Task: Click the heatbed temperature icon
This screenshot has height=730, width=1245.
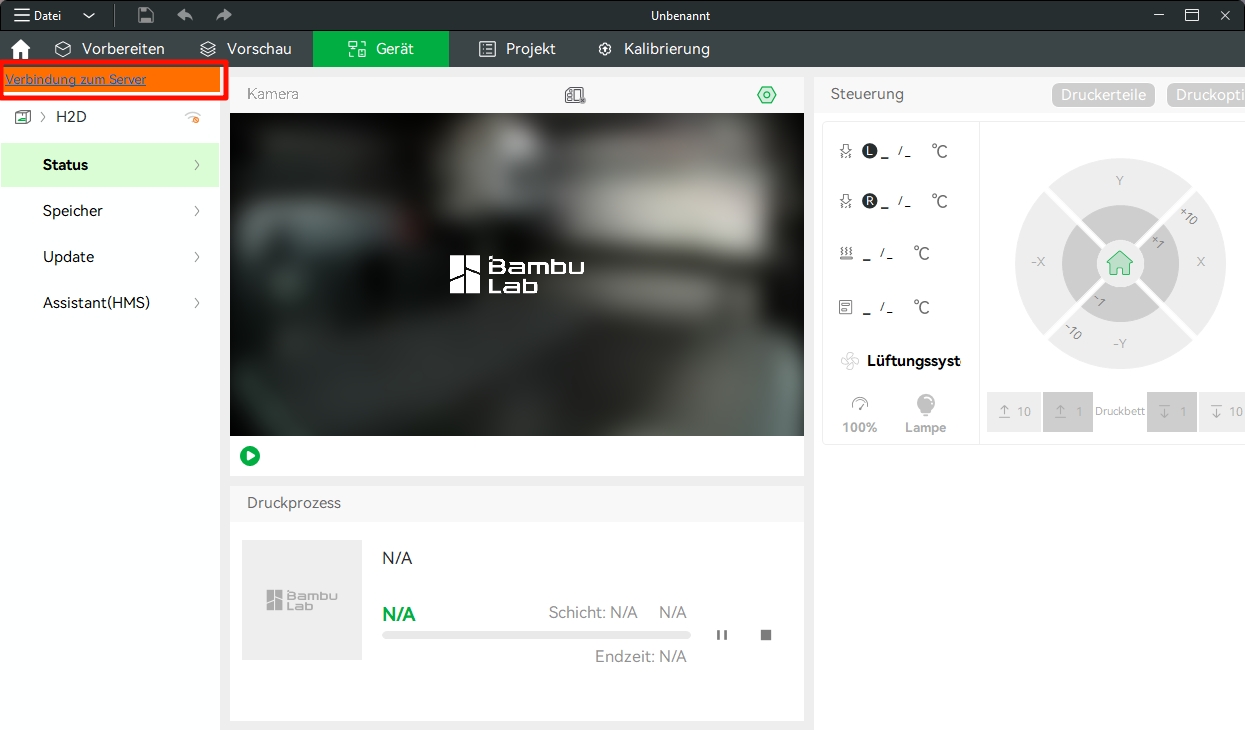Action: point(845,254)
